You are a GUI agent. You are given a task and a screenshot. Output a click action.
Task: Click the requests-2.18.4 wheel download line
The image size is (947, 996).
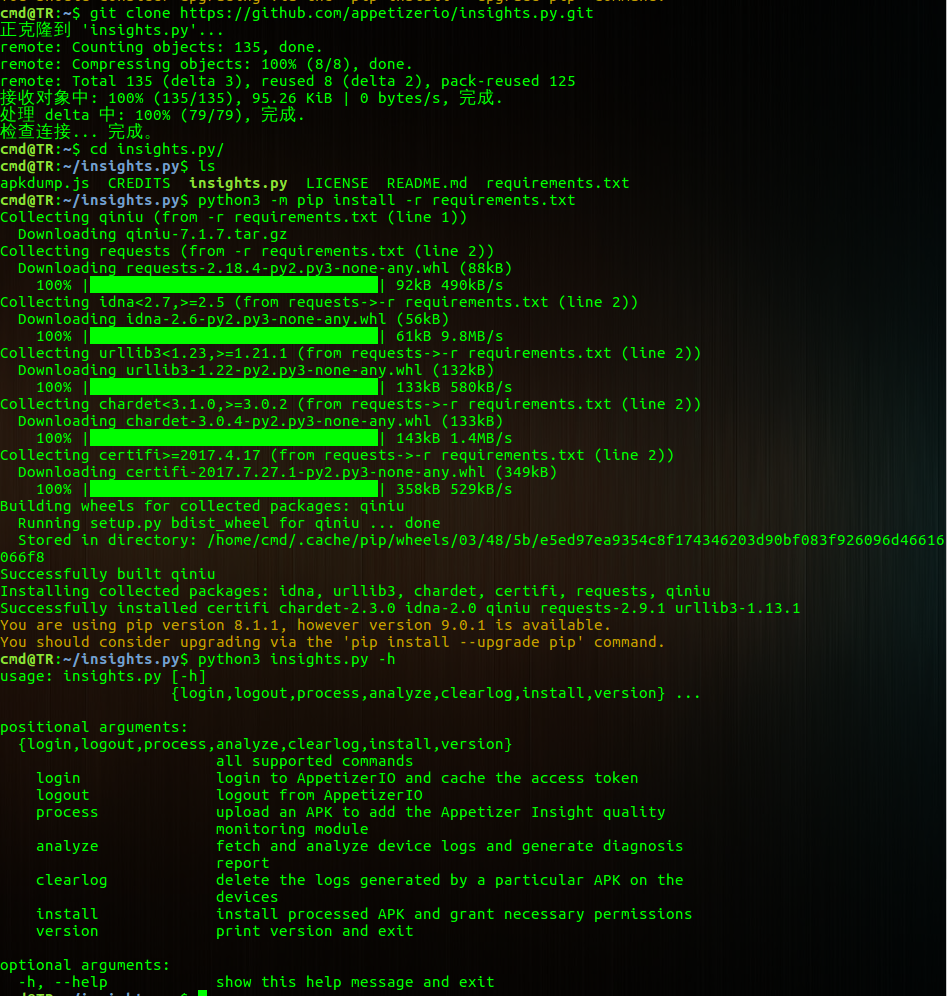(265, 268)
